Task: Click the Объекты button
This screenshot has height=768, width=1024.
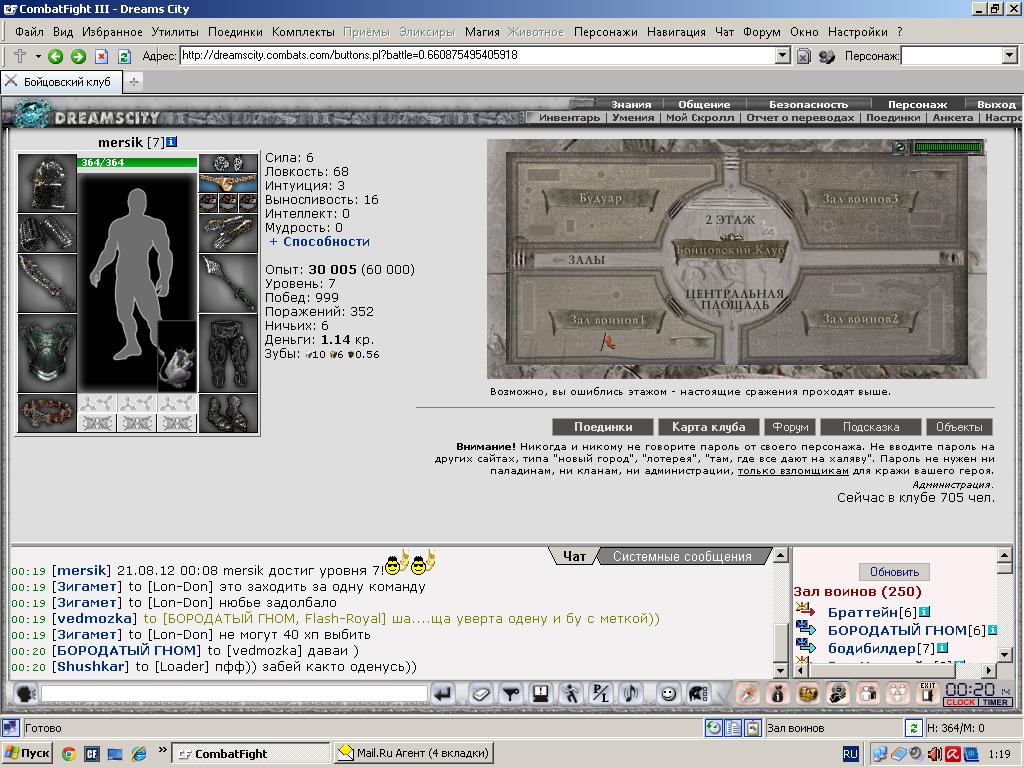Action: 959,427
